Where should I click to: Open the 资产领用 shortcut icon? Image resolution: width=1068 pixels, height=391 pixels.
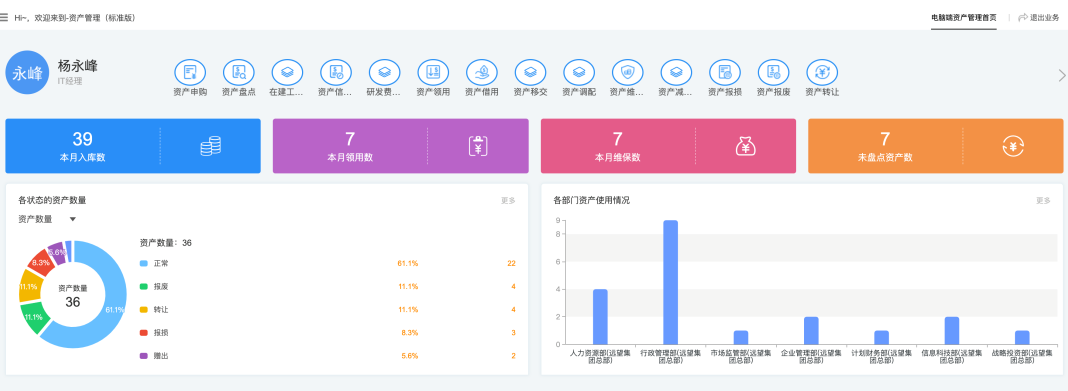(433, 72)
